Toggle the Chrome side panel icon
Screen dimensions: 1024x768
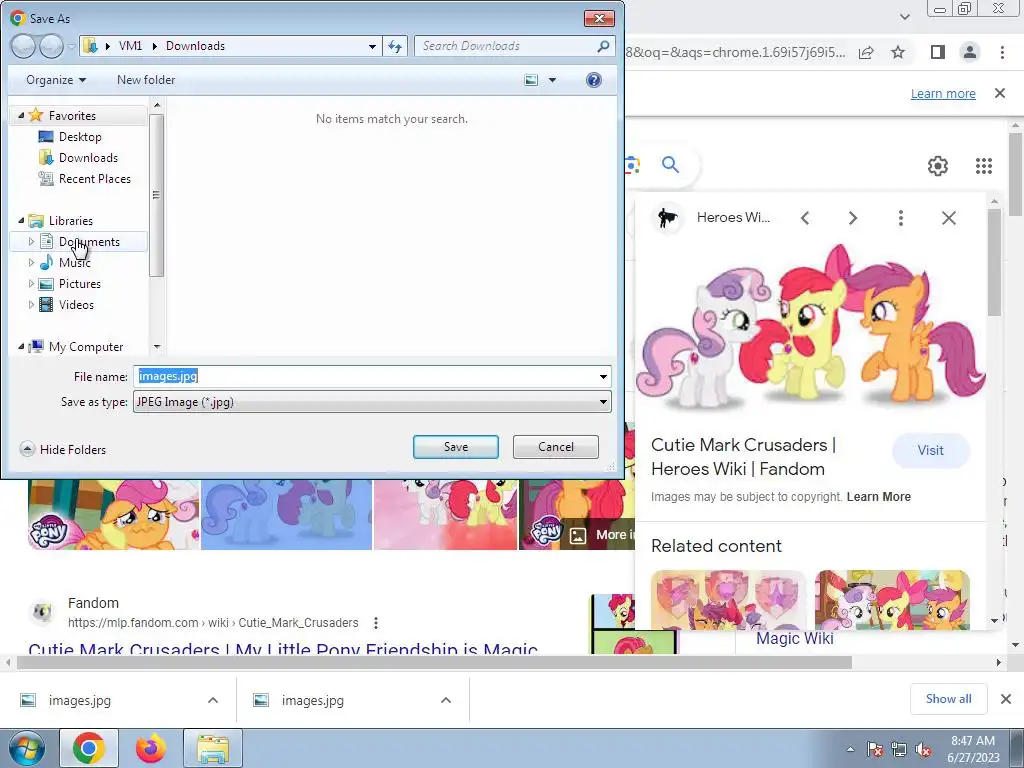coord(938,52)
